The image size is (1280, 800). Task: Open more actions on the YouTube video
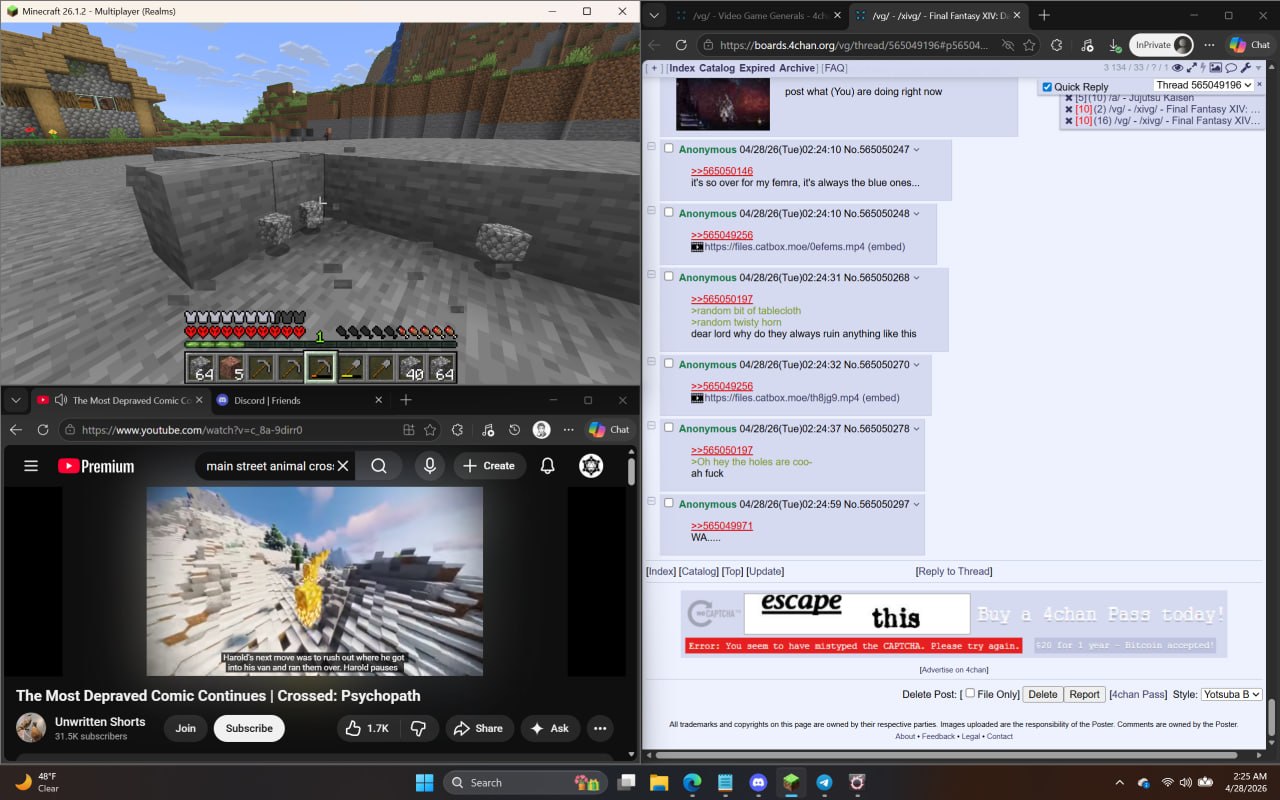tap(600, 729)
